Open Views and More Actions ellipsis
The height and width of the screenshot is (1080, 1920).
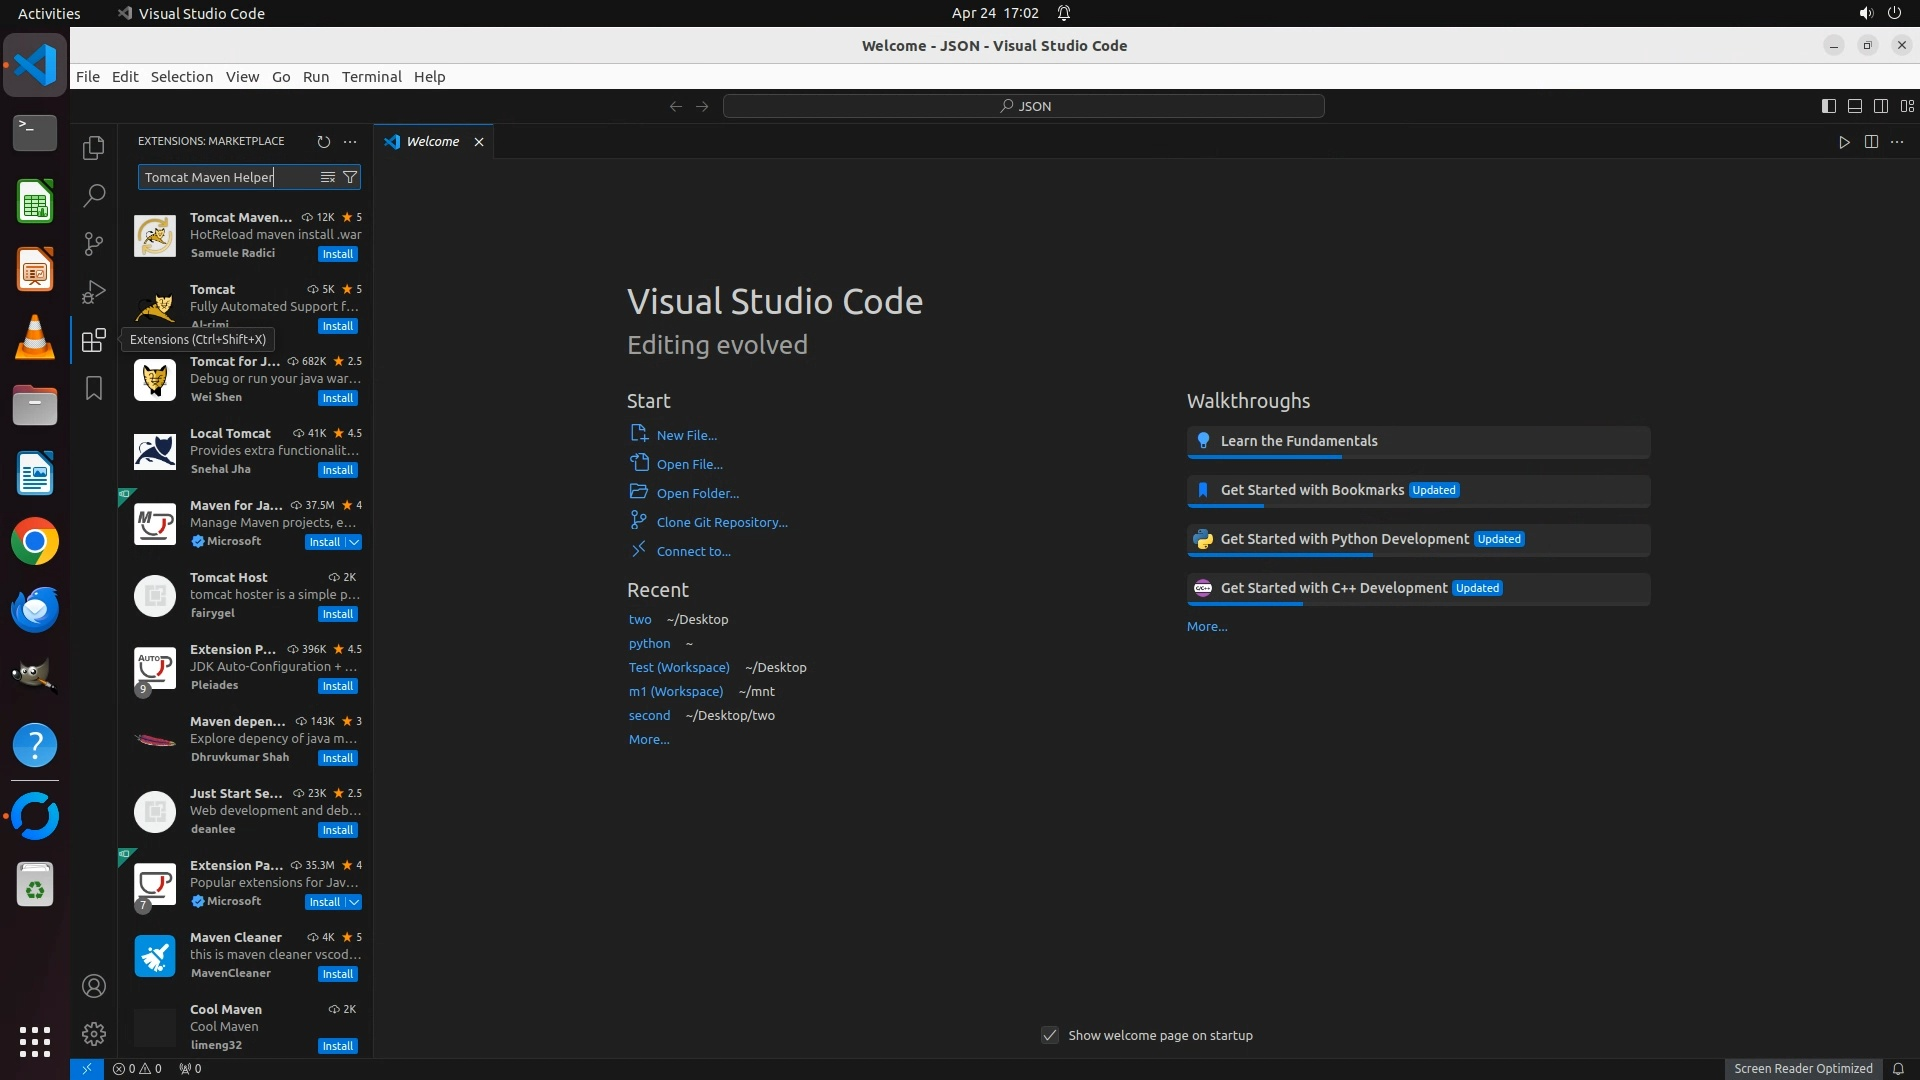tap(350, 142)
